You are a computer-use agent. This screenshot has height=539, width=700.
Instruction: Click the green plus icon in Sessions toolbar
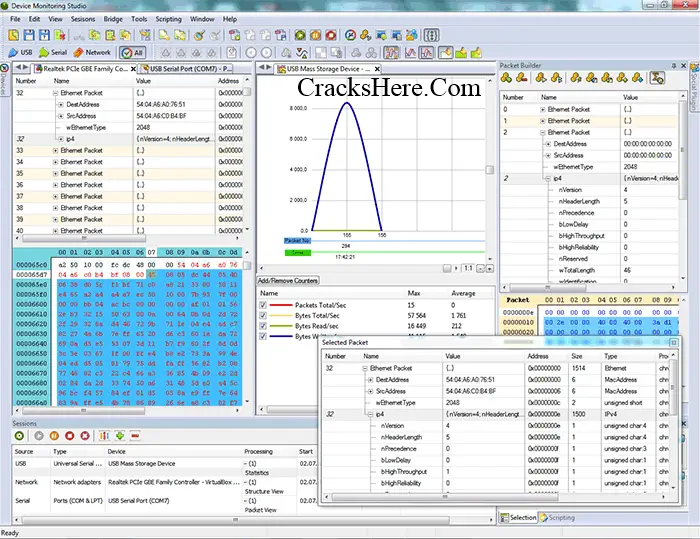pos(120,436)
